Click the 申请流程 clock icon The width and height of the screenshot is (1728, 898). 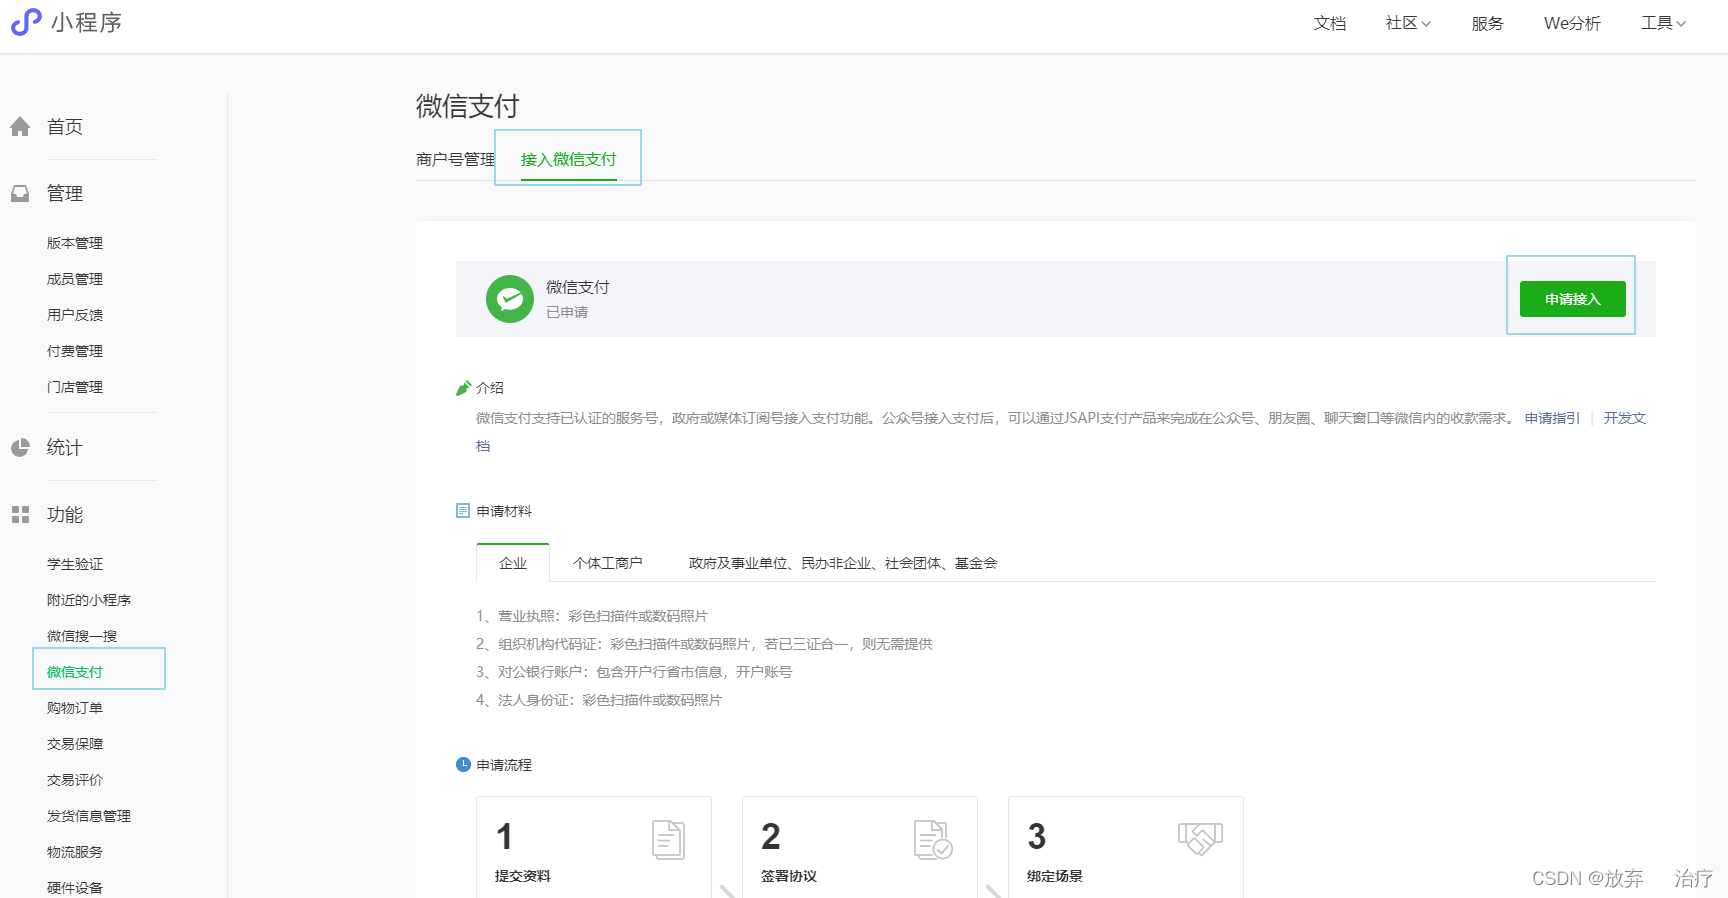[x=463, y=765]
